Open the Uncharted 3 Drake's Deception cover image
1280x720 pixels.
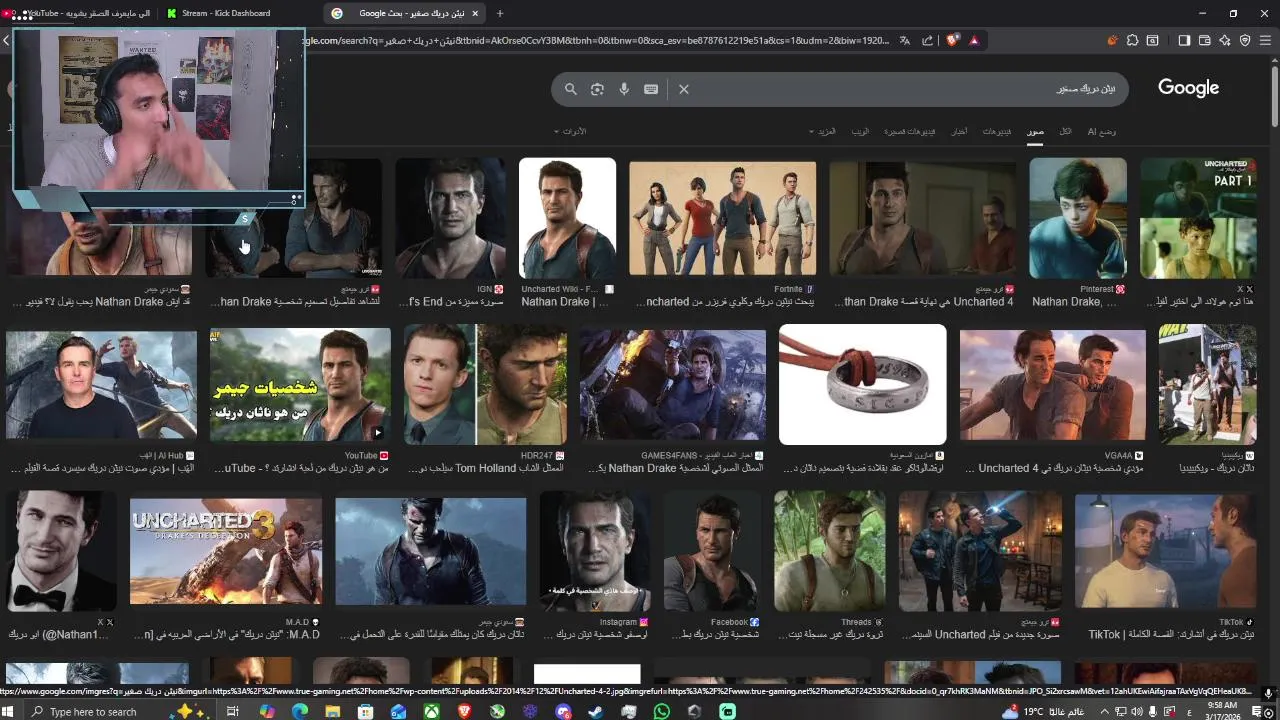pos(226,551)
